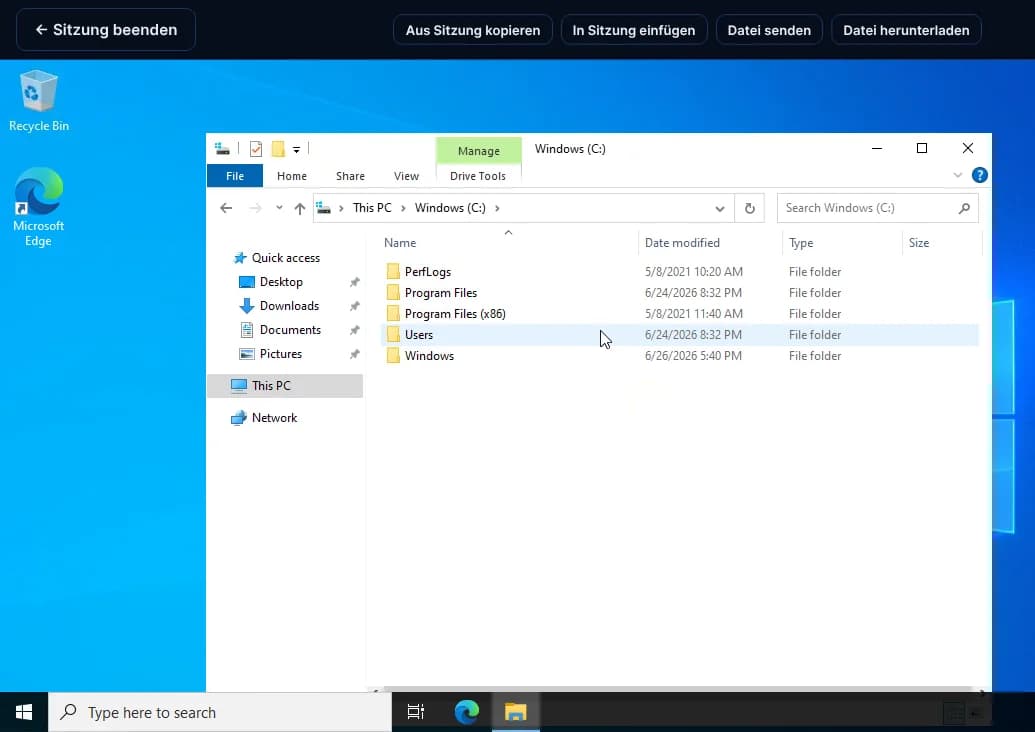Click In Sitzung einfügen button
The width and height of the screenshot is (1035, 732).
(634, 30)
